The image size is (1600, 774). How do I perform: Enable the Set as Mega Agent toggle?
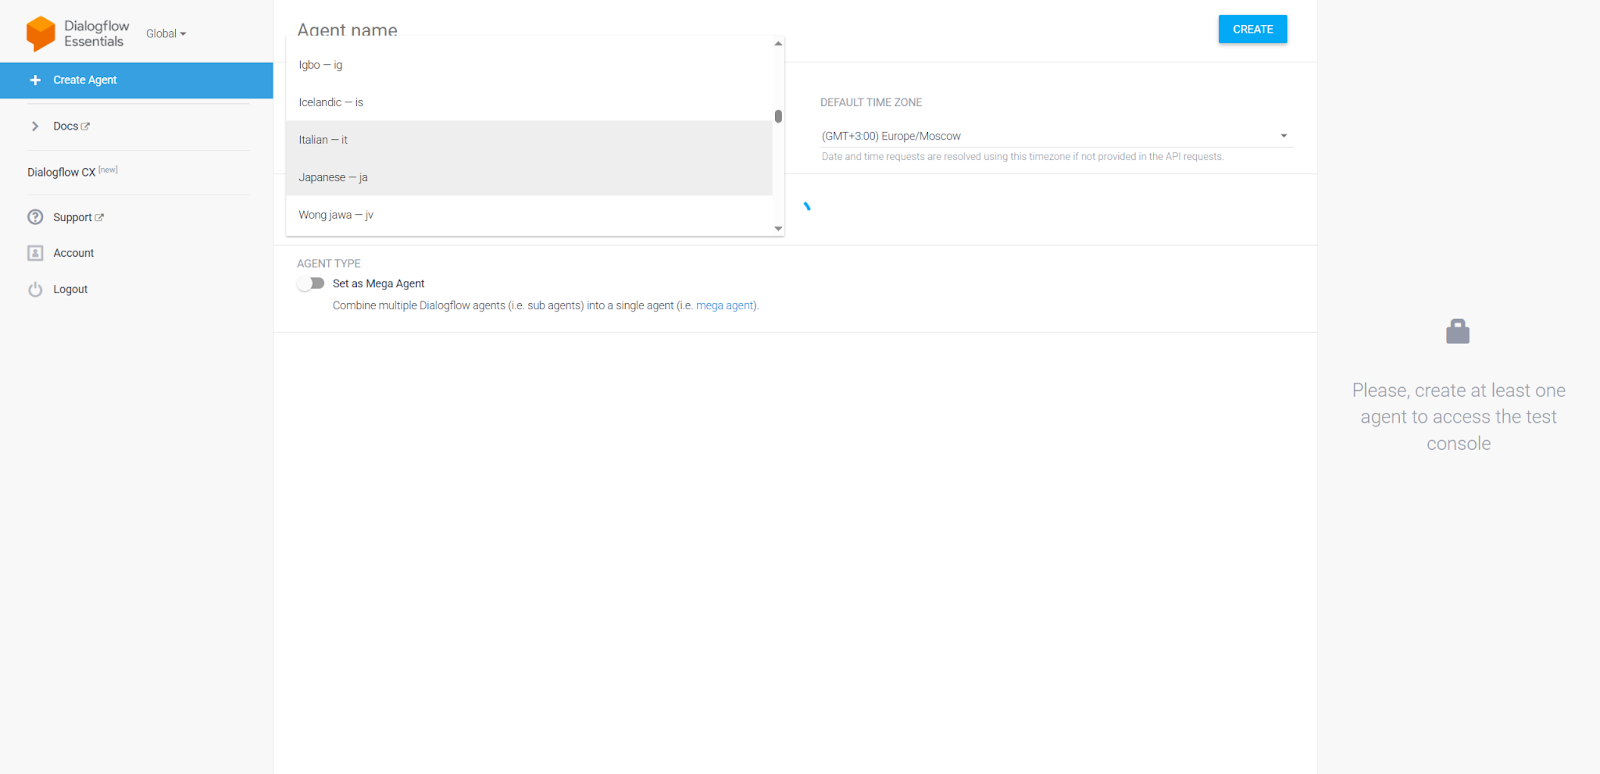pyautogui.click(x=311, y=284)
